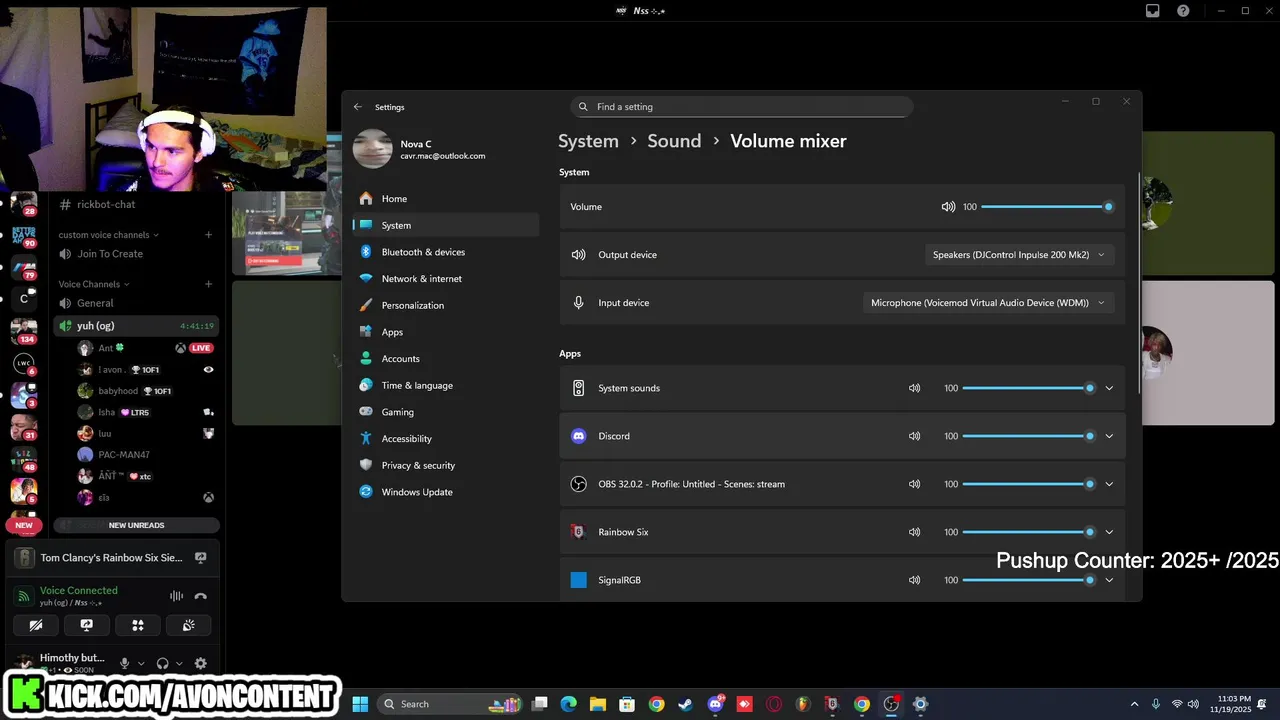The image size is (1280, 720).
Task: Open Discord activities button
Action: 138,626
